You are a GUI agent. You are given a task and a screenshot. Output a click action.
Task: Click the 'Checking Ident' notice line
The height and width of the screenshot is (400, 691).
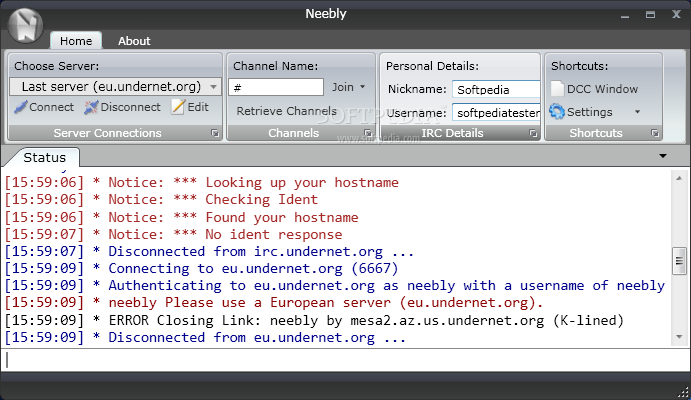pyautogui.click(x=161, y=200)
